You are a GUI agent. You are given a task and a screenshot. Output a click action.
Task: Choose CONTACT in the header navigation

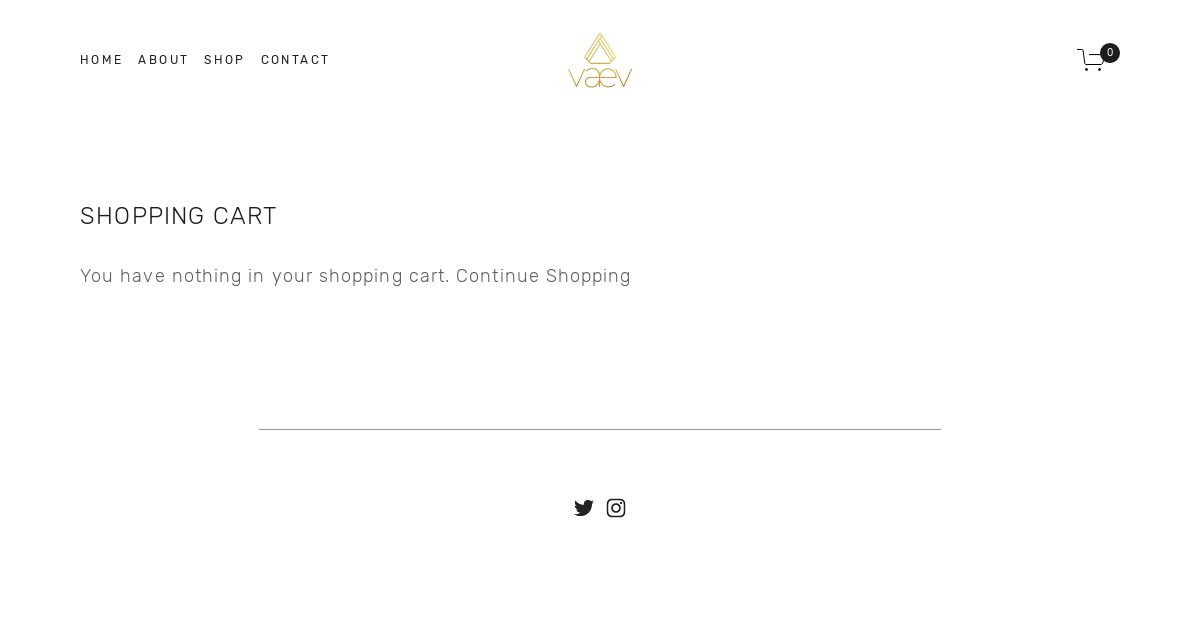point(295,60)
